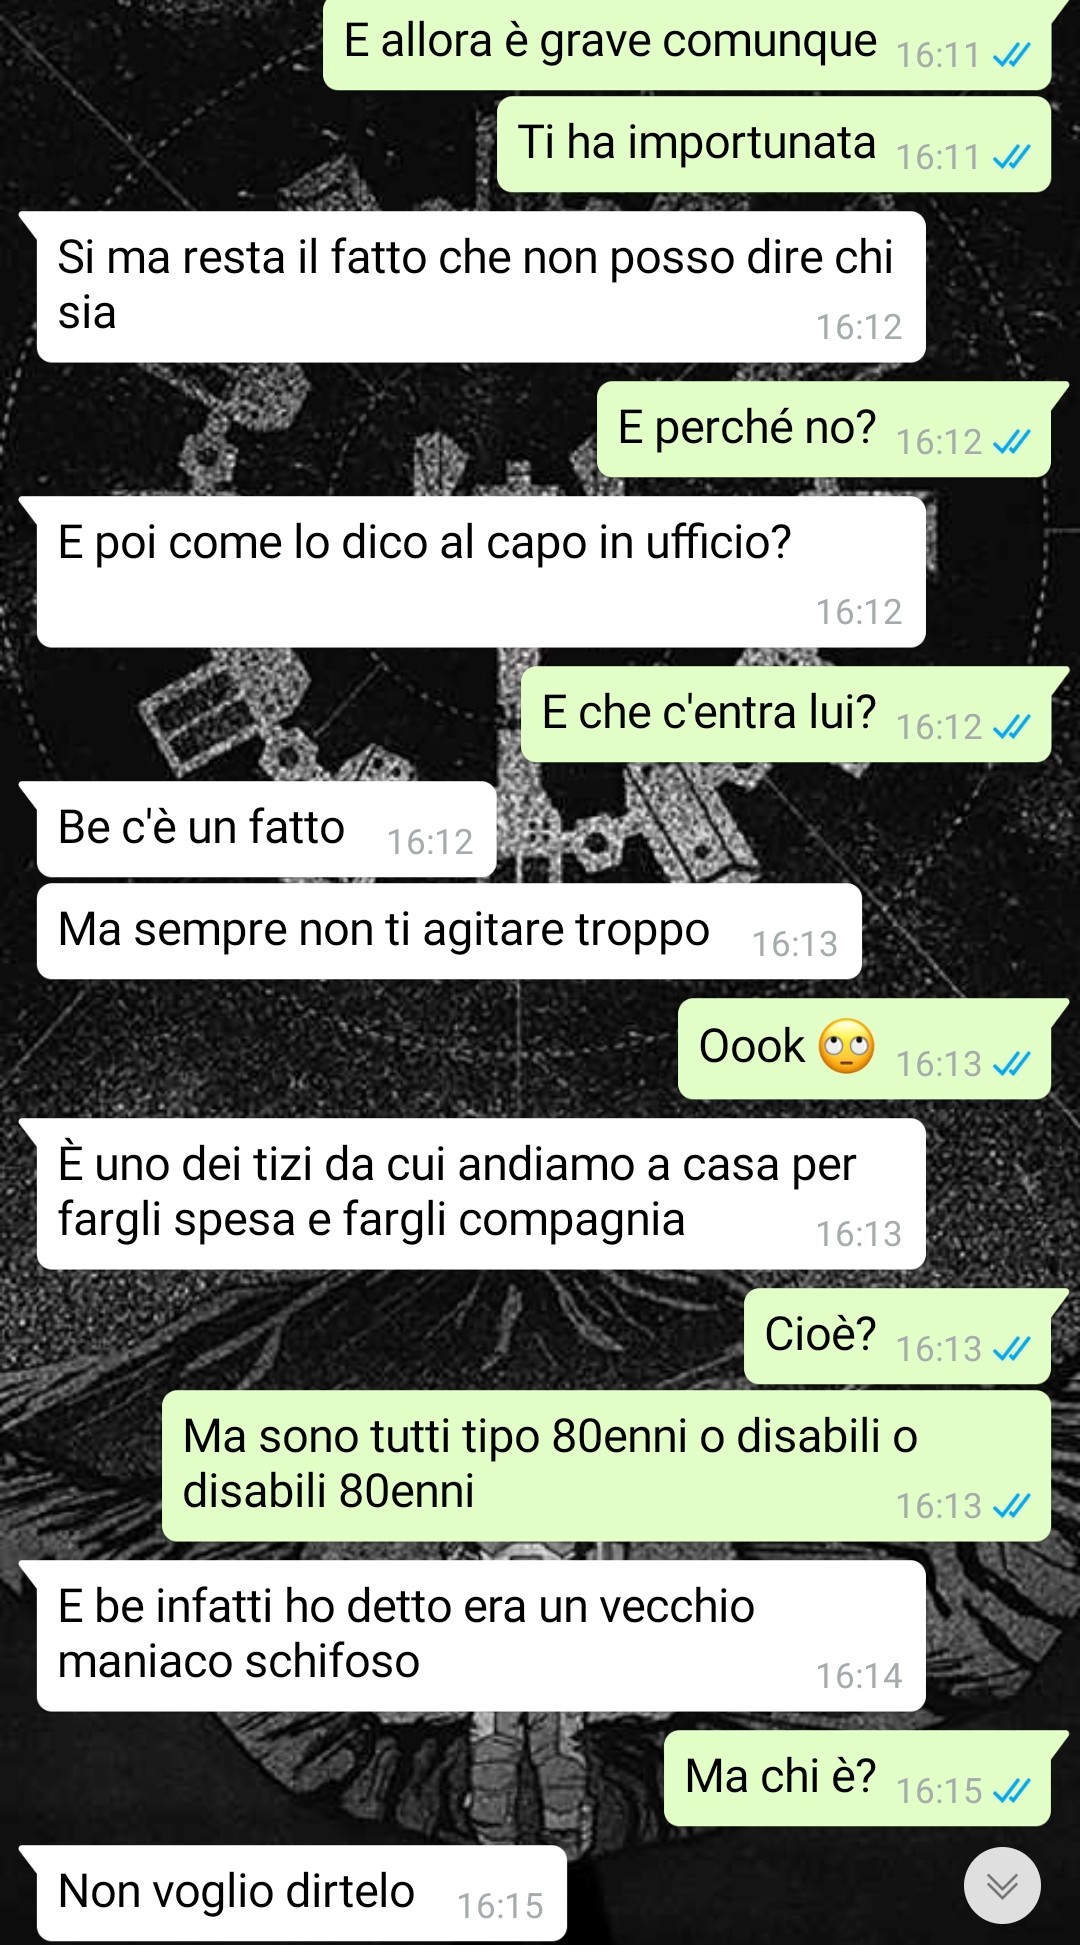Screen dimensions: 1080x1945
Task: Tap empty chat wallpaper beside 'E perché no?'
Action: (x=300, y=430)
